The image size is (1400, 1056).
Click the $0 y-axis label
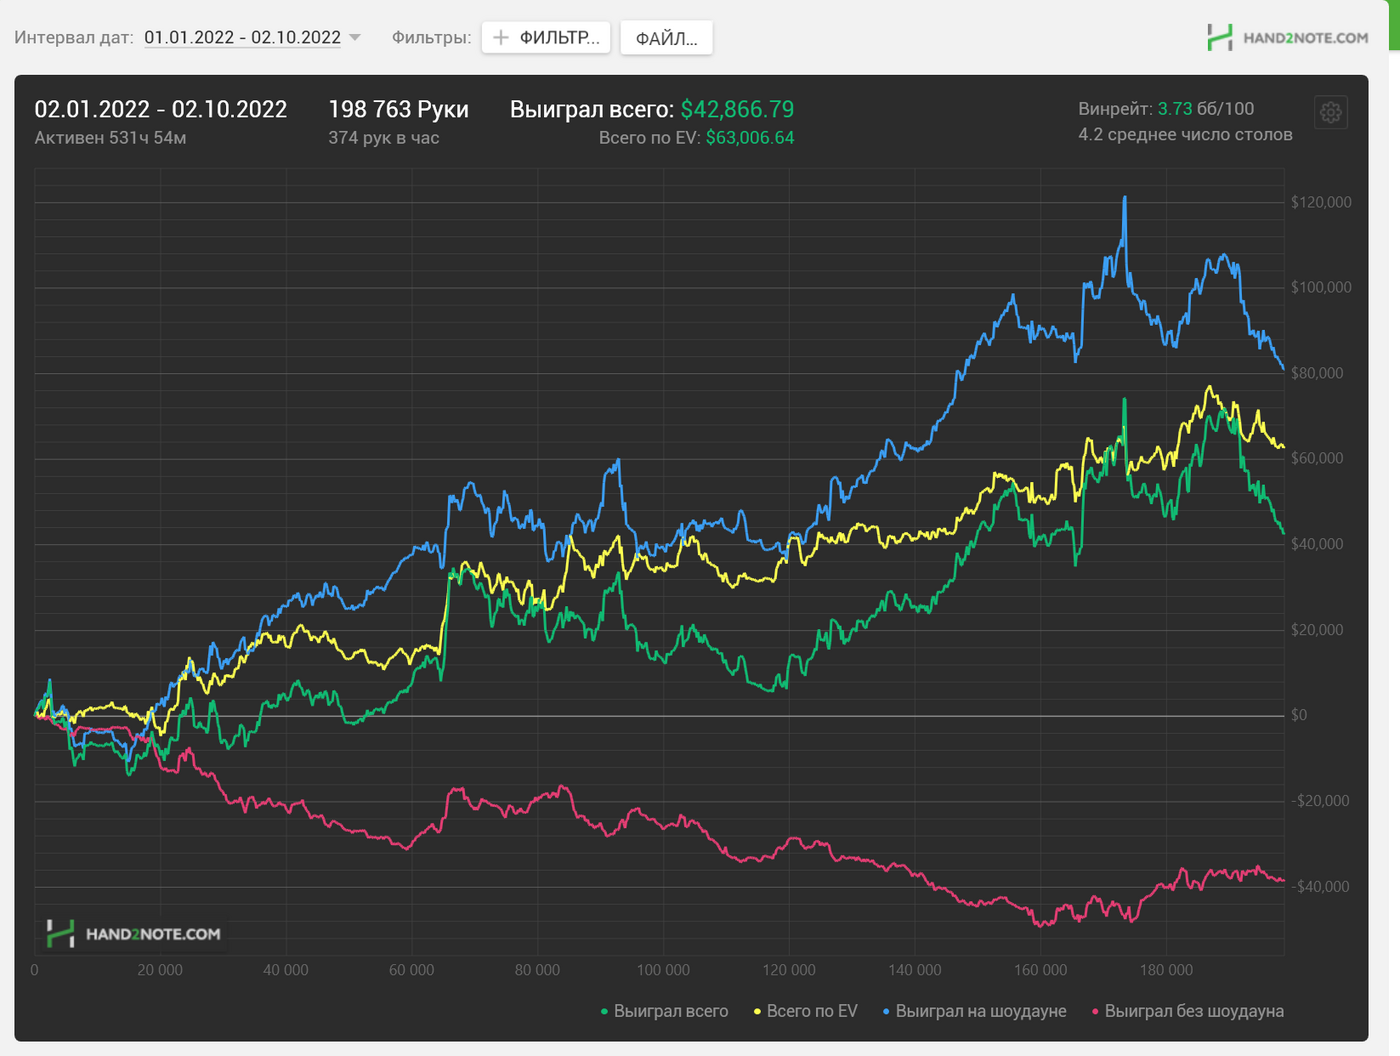[x=1299, y=715]
